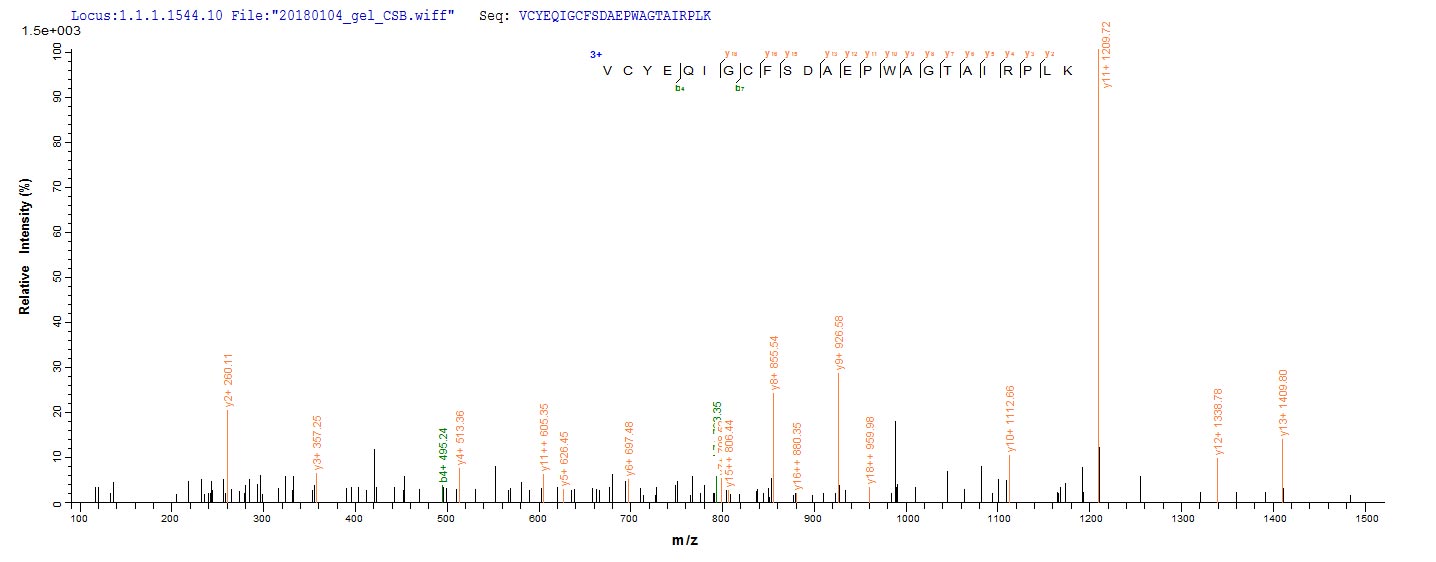Viewport: 1436px width, 562px height.
Task: Click the blue 3+ charge state label
Action: pyautogui.click(x=595, y=55)
